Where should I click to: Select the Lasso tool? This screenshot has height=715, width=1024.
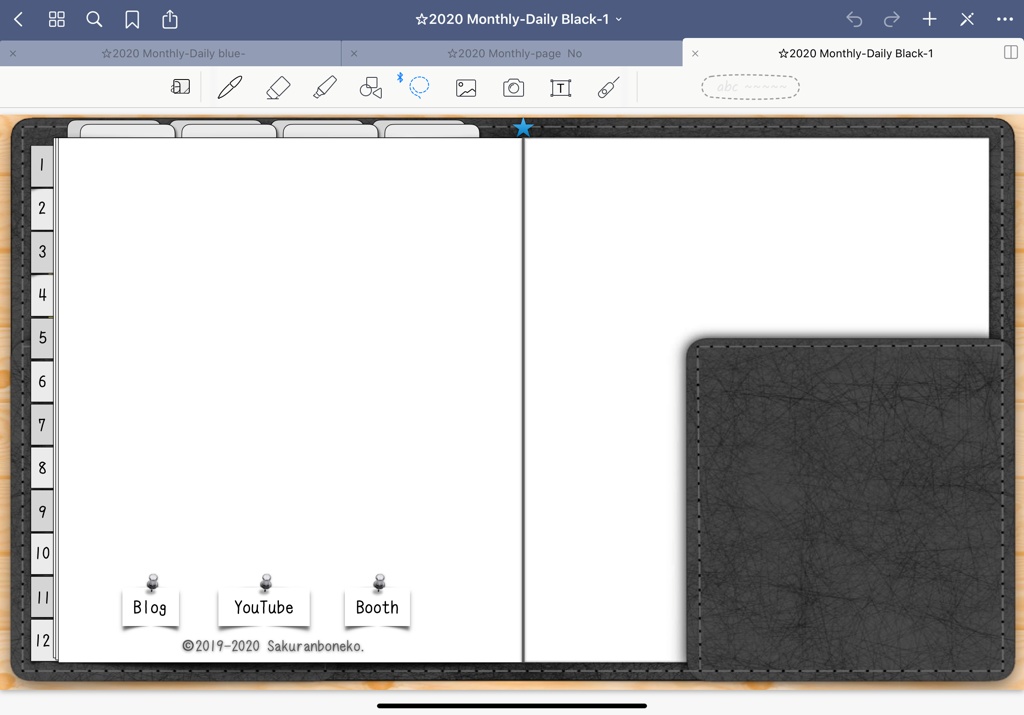point(419,87)
